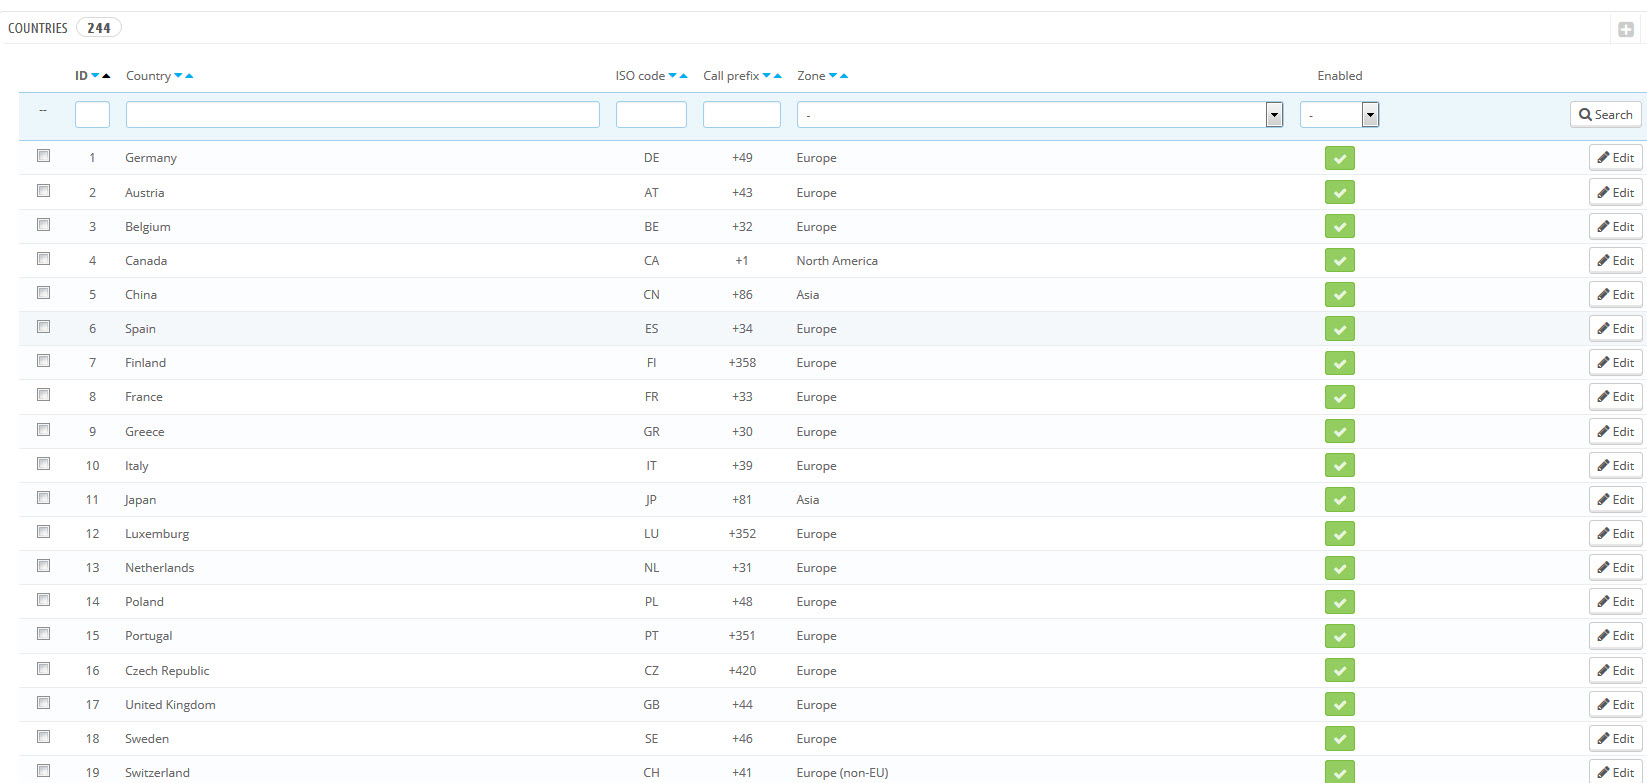Viewport: 1647px width, 783px height.
Task: Click the Call prefix filter field
Action: (742, 115)
